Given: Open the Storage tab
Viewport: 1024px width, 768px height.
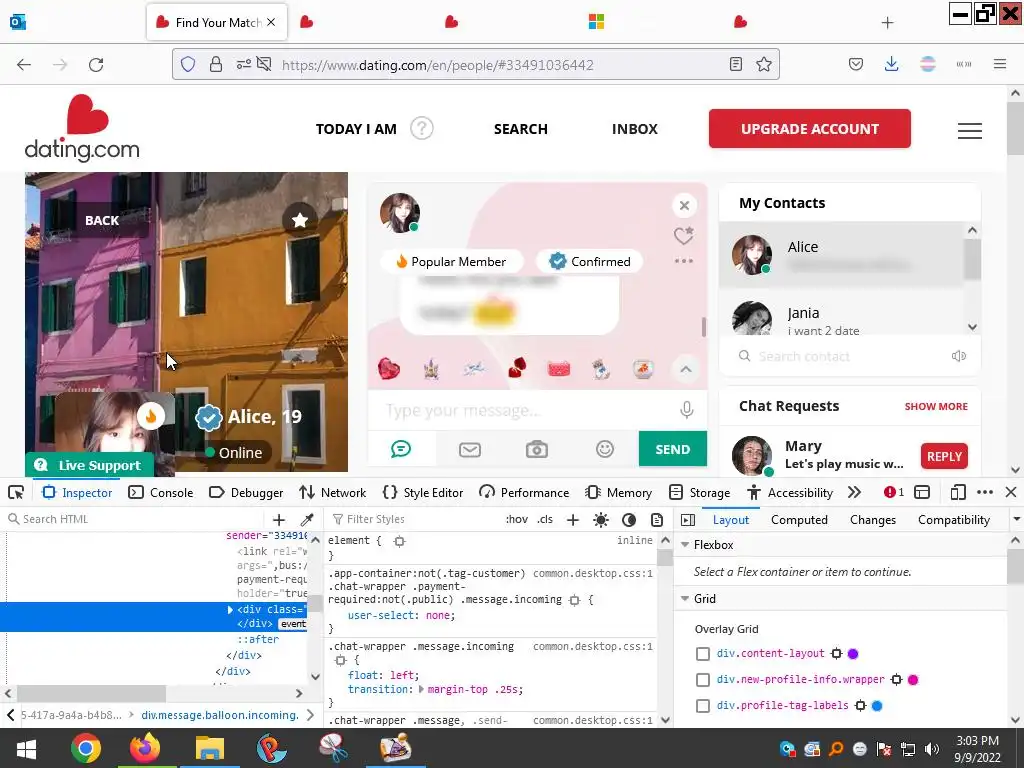Looking at the screenshot, I should pyautogui.click(x=698, y=492).
